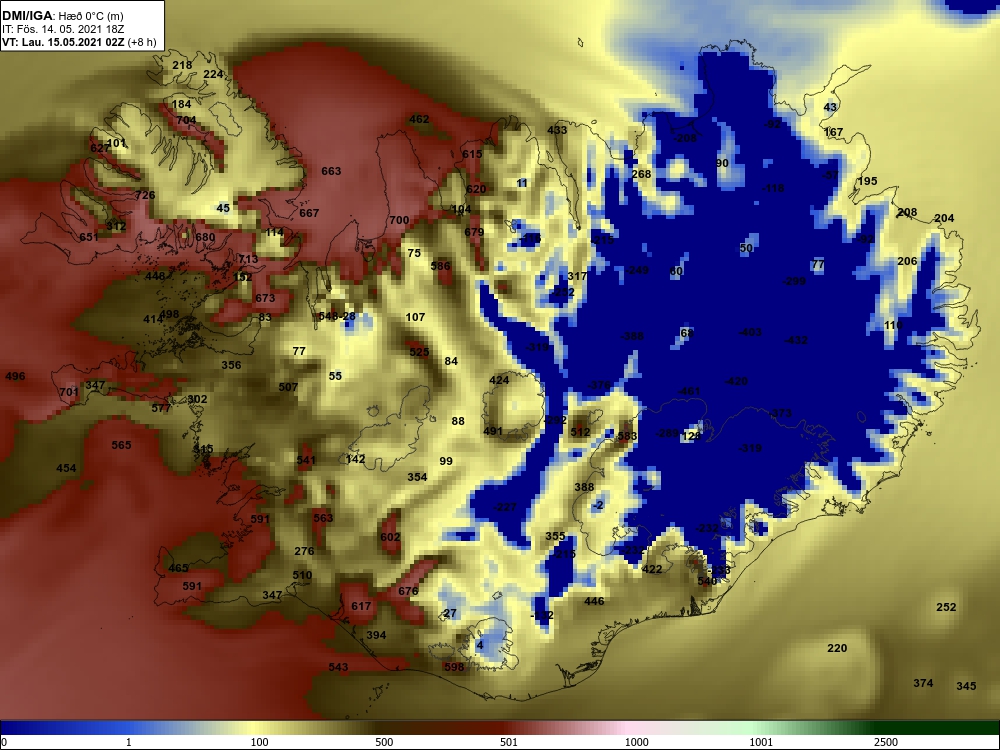Select the '627' value
The width and height of the screenshot is (1000, 750).
coord(99,148)
